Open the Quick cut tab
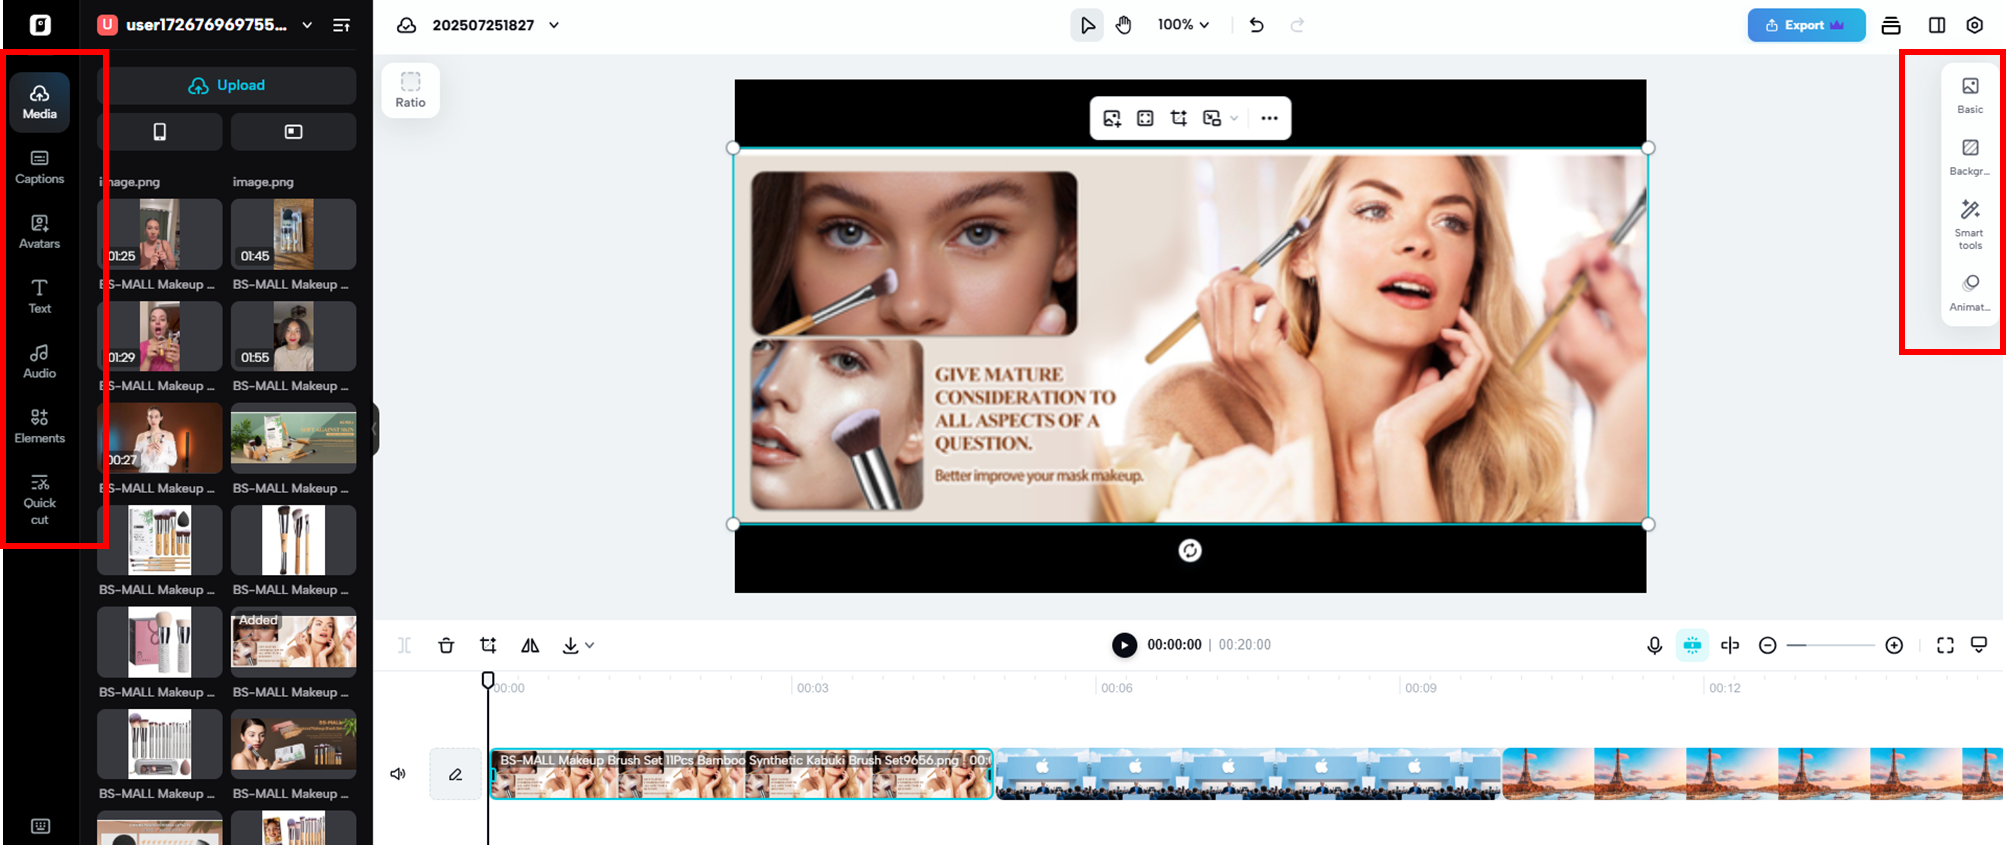 point(40,499)
